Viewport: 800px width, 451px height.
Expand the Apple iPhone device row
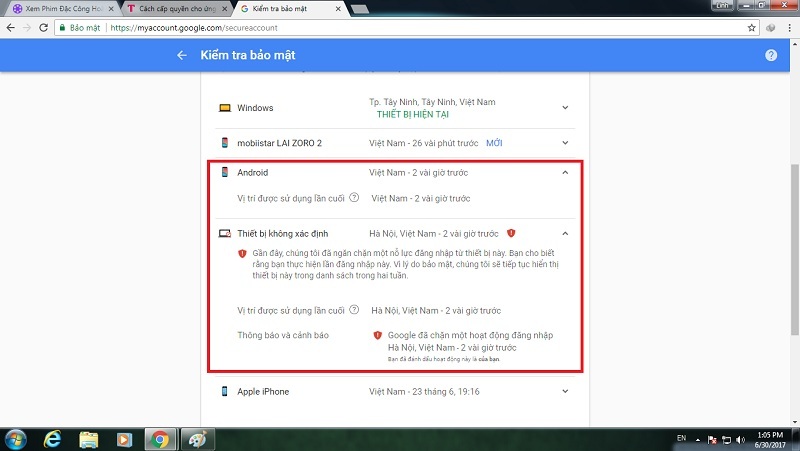click(565, 391)
